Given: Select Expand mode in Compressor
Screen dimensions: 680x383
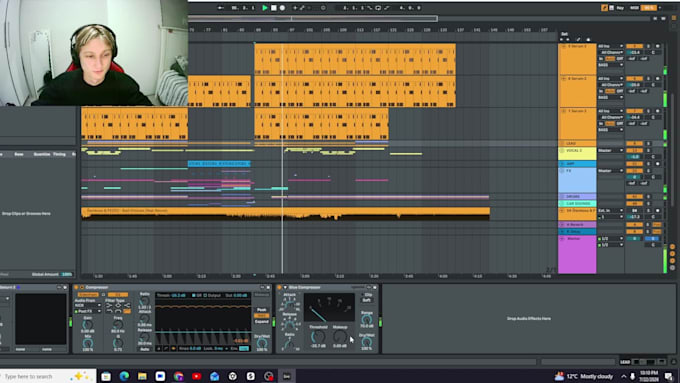Looking at the screenshot, I should point(262,321).
